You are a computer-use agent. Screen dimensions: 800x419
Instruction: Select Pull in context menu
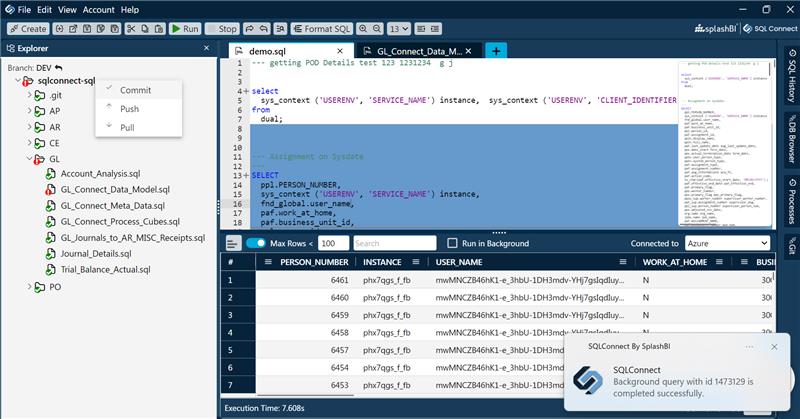138,127
